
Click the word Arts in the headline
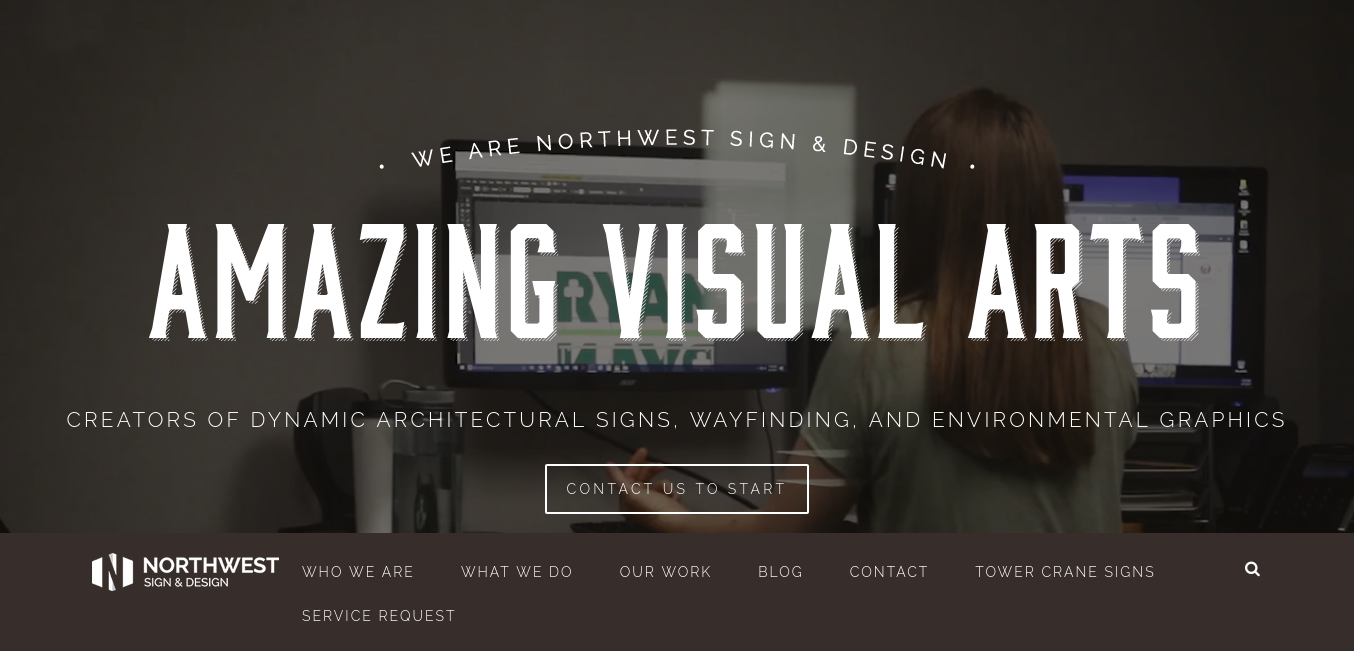[x=1086, y=282]
